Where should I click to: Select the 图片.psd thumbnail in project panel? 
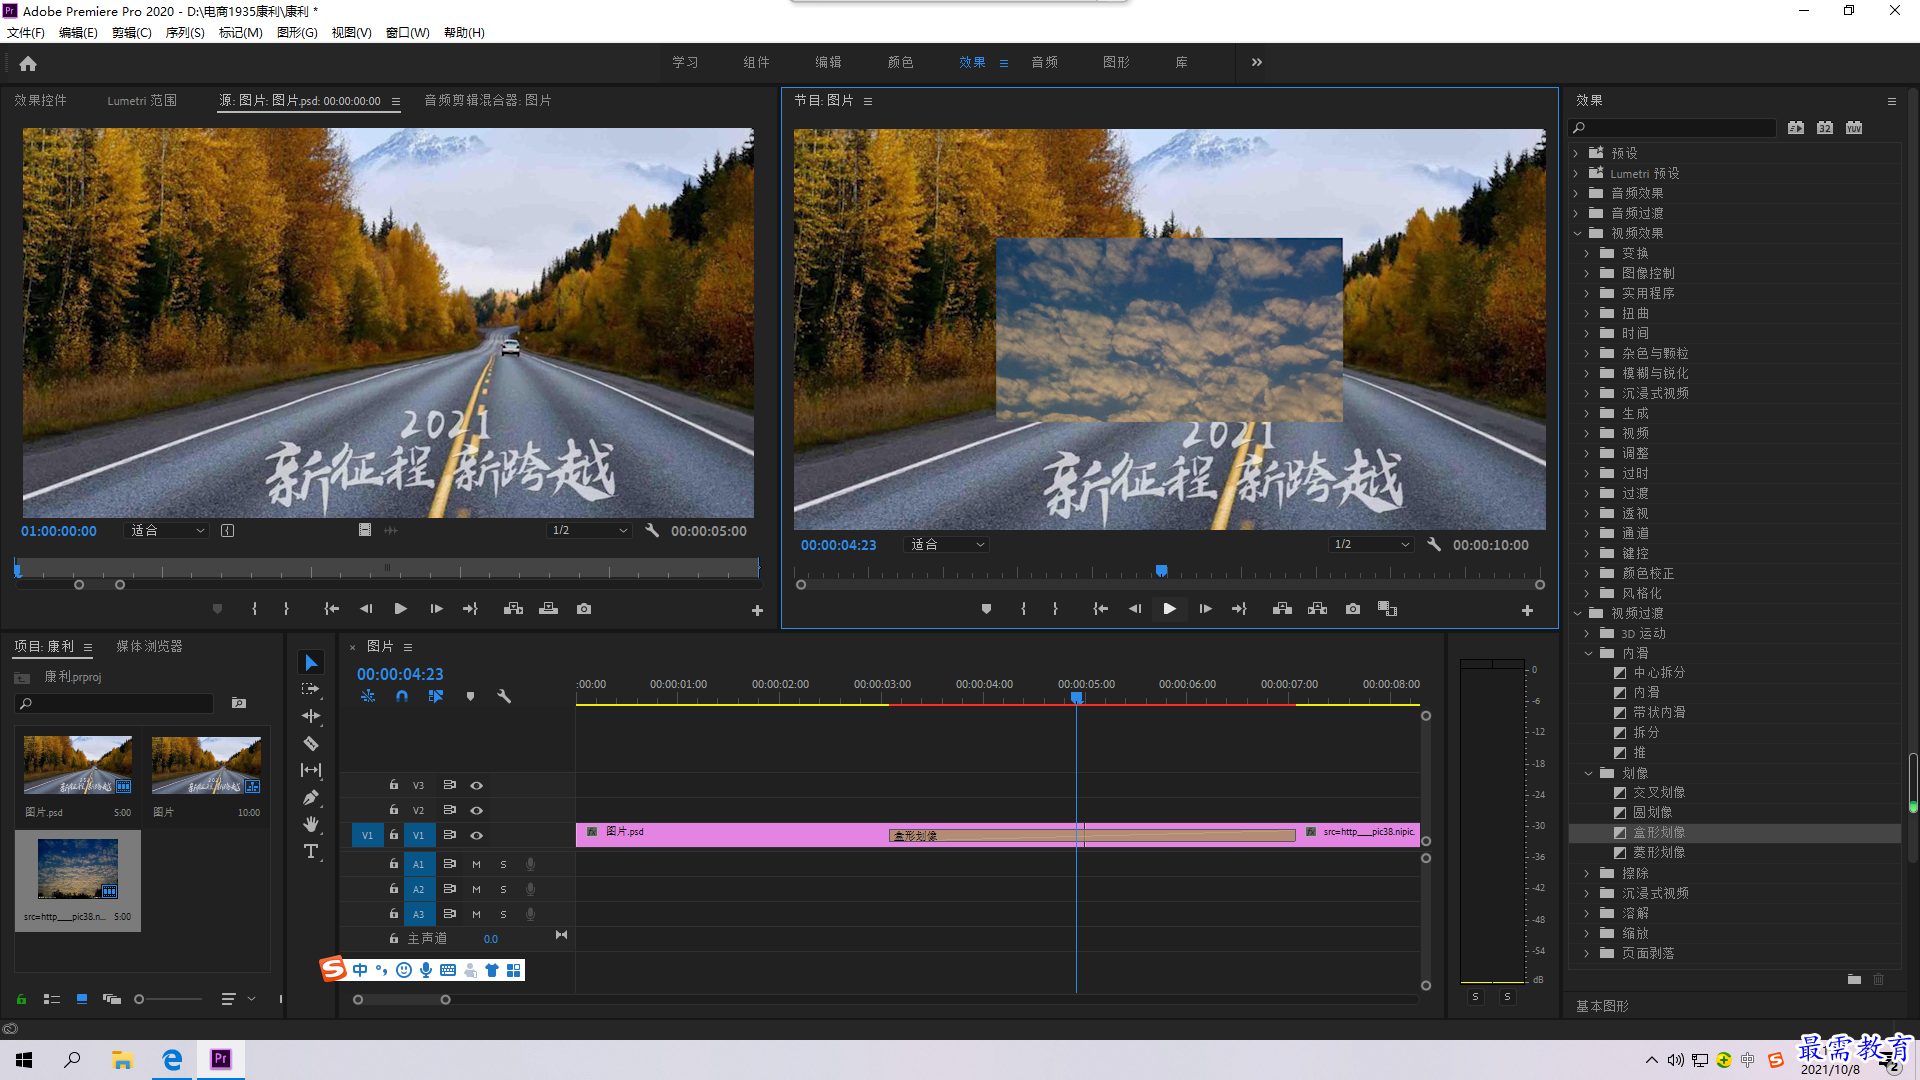(78, 766)
